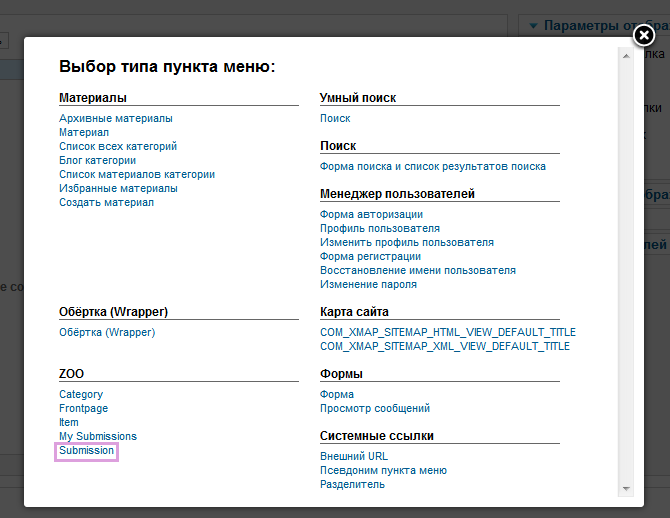This screenshot has width=670, height=518.
Task: Close the menu item type dialog
Action: 644,36
